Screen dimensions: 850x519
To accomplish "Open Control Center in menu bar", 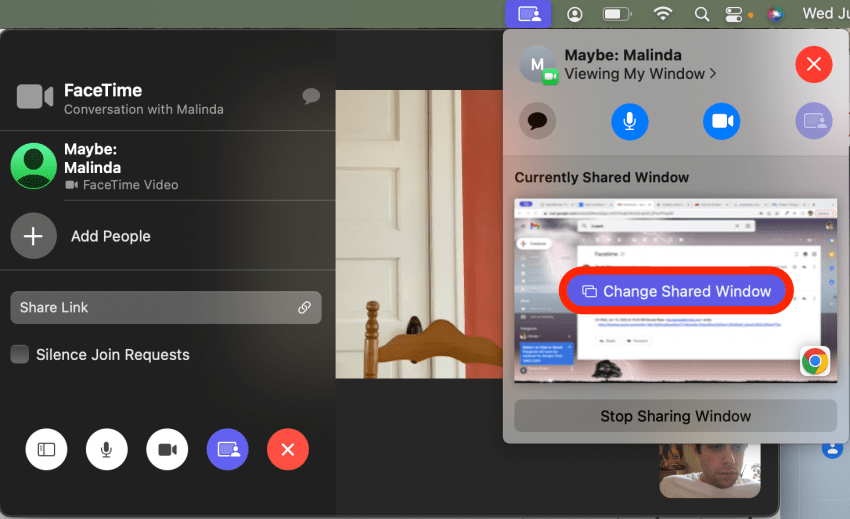I will point(735,14).
